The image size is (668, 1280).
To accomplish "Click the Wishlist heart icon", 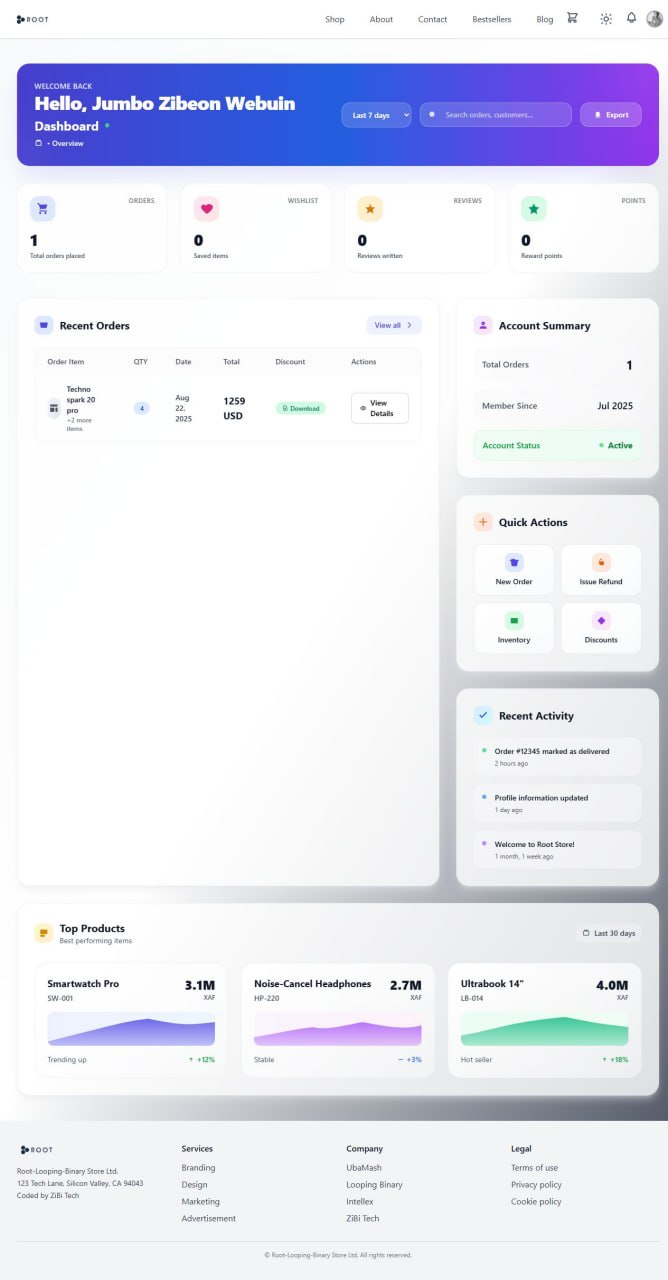I will tap(207, 209).
